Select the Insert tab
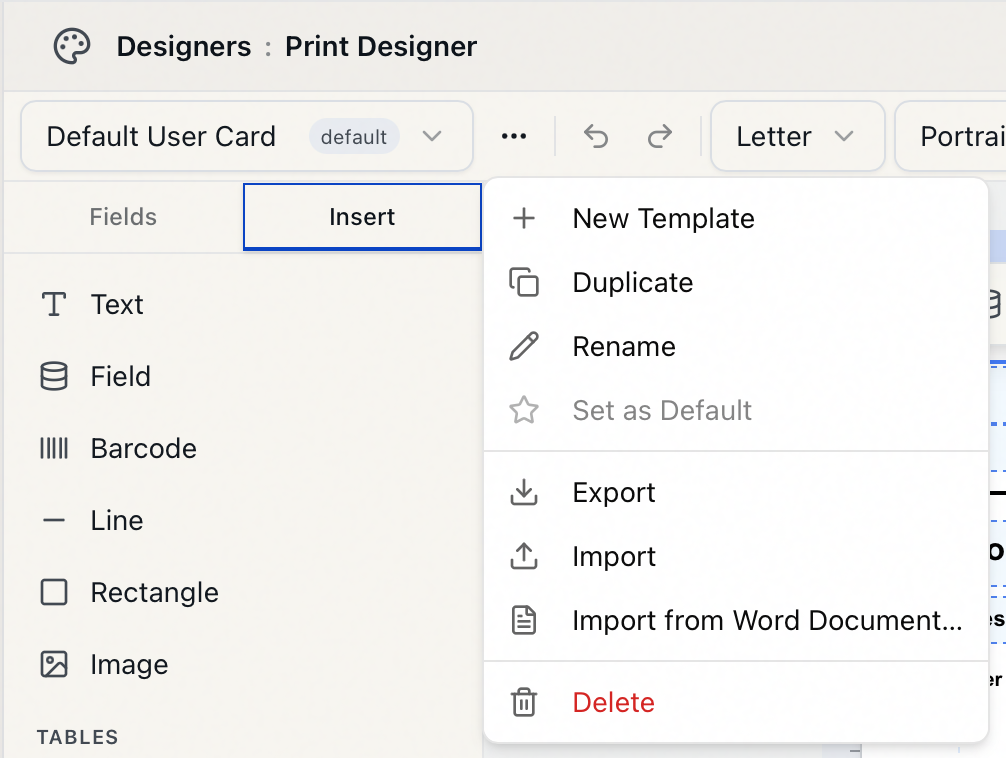 pos(362,217)
